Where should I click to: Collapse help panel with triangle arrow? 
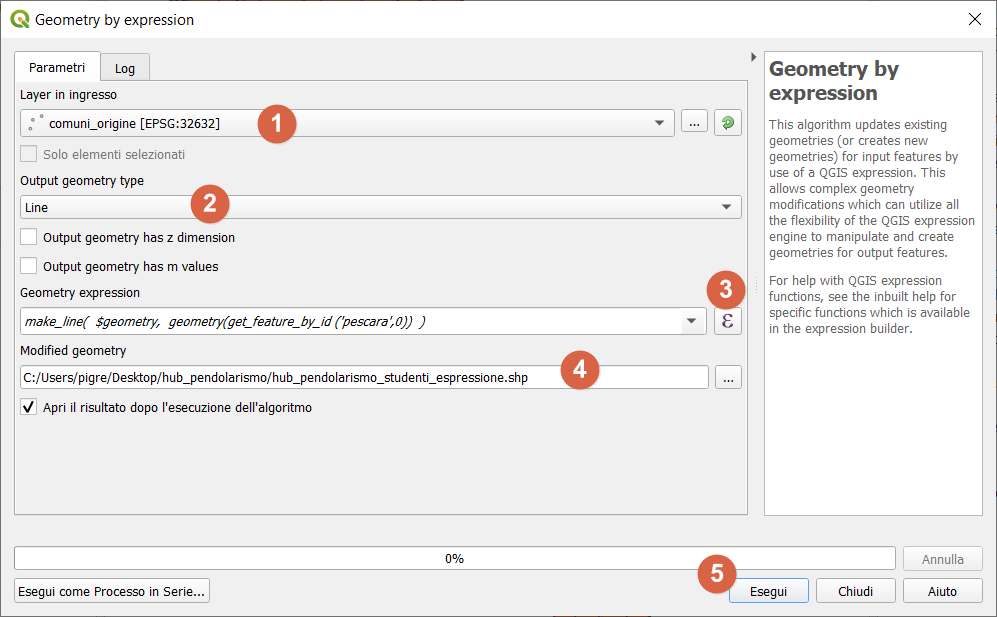[x=753, y=56]
